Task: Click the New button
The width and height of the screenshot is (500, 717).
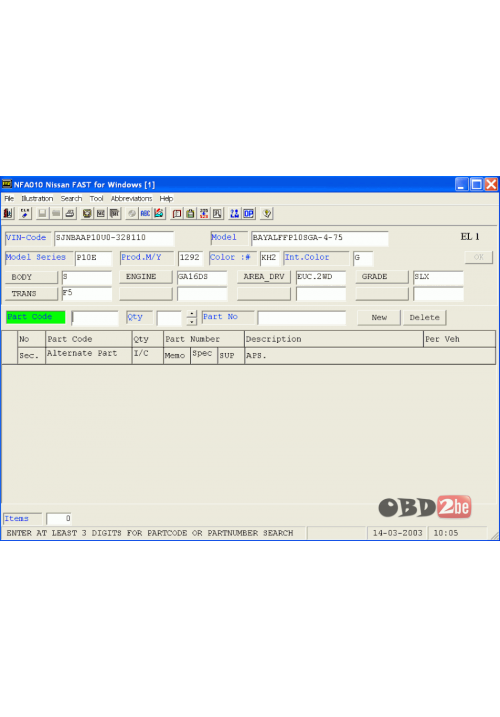Action: (379, 317)
